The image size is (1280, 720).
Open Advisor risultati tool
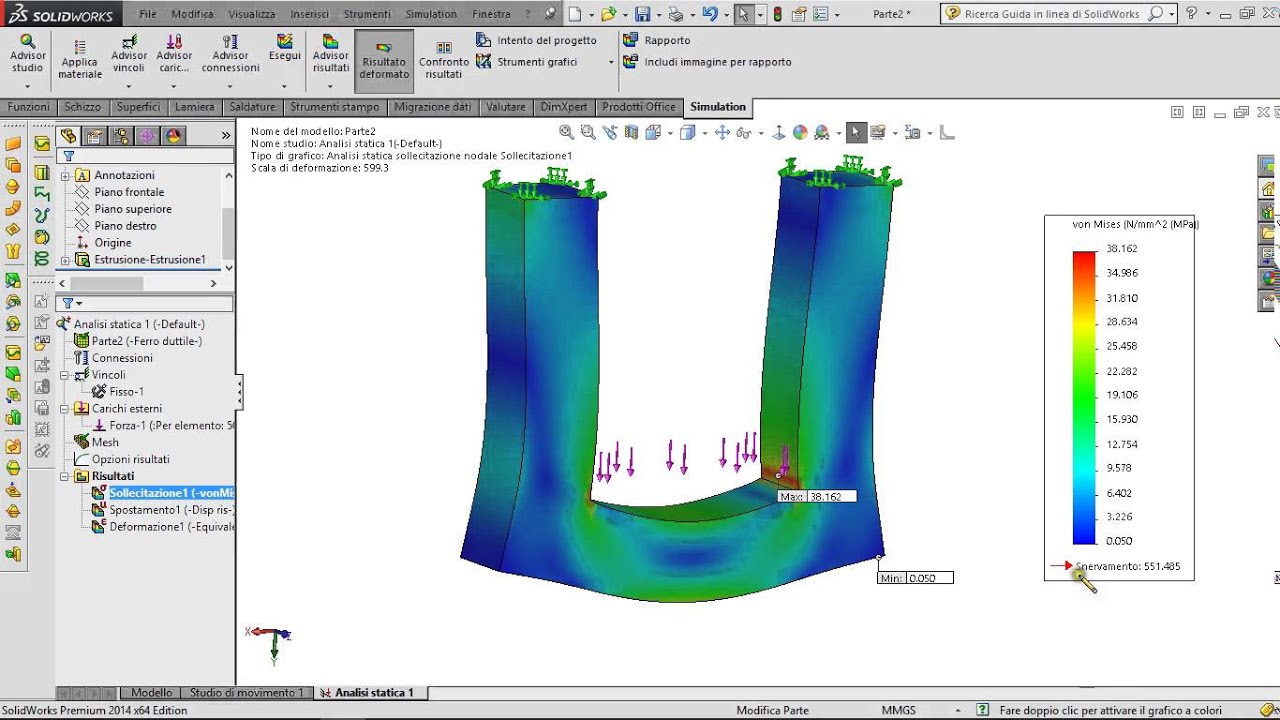[x=331, y=54]
